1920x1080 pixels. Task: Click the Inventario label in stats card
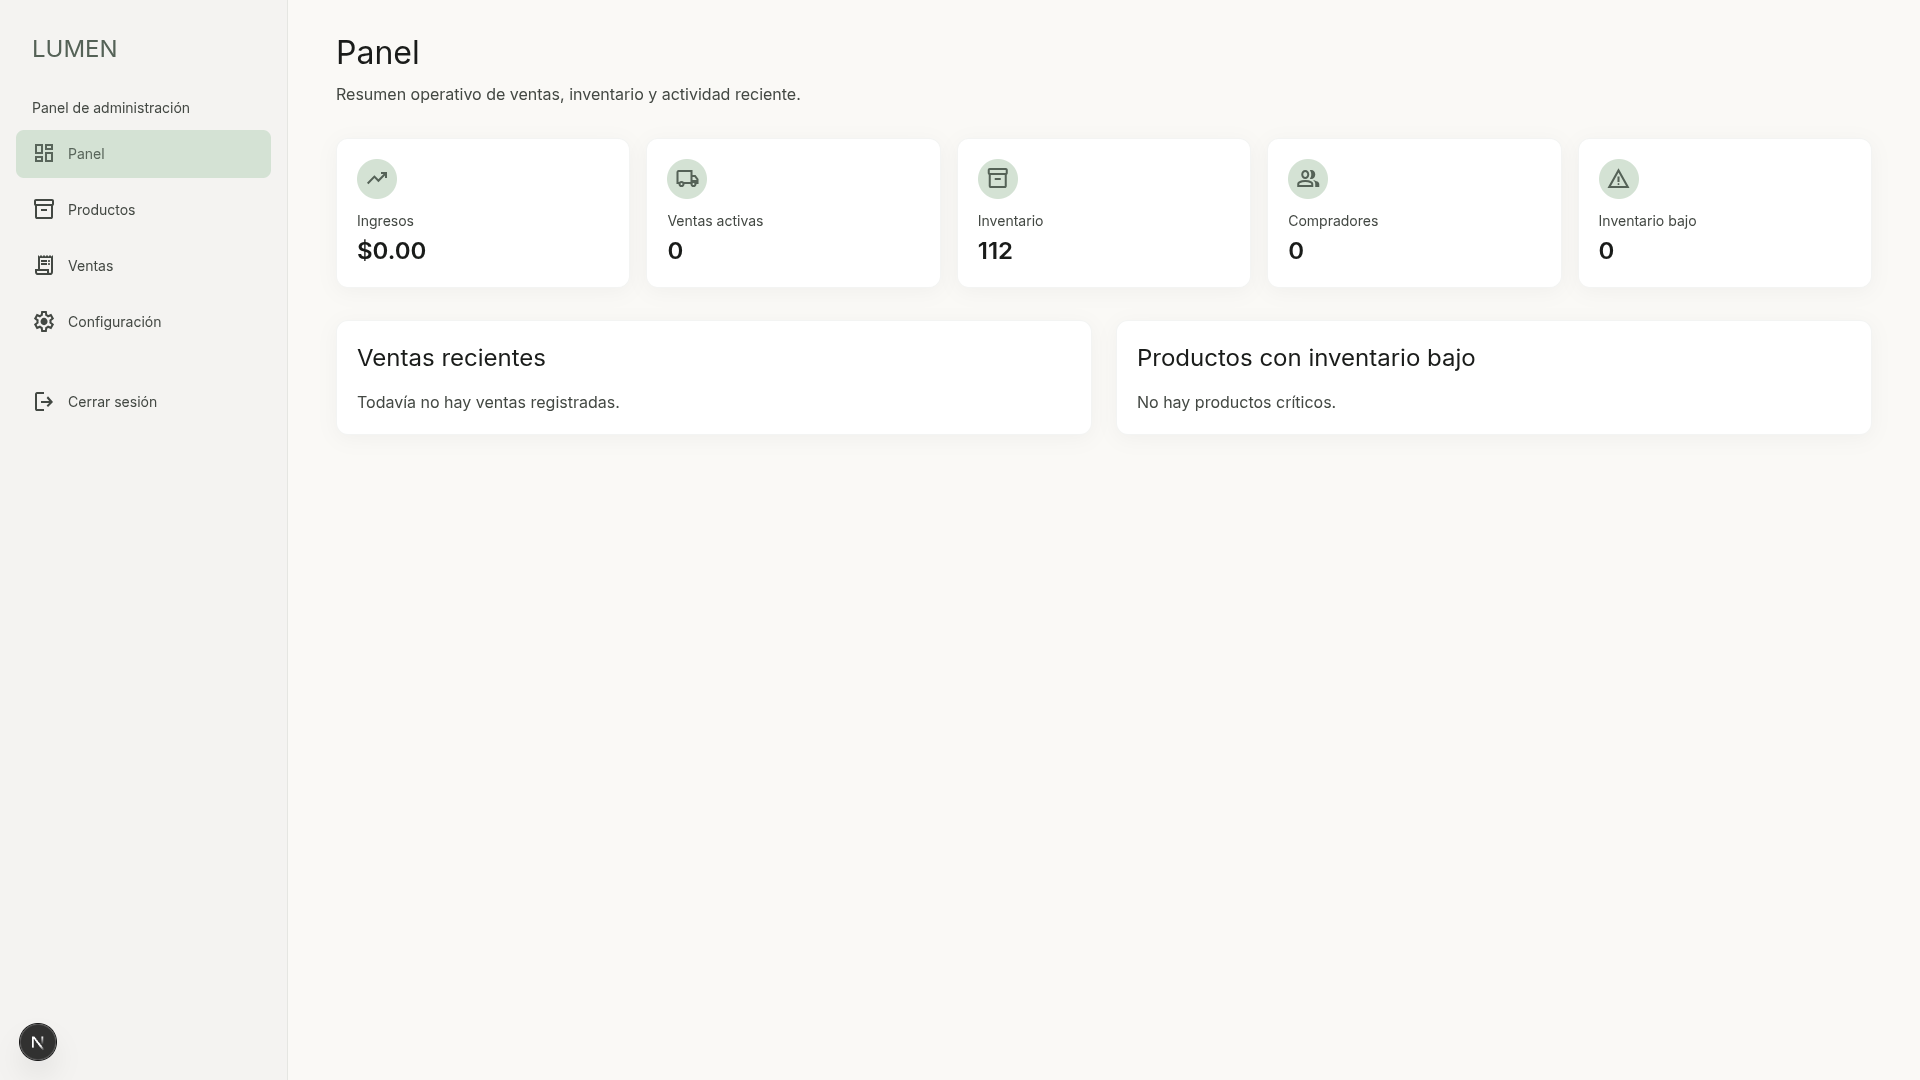tap(1010, 221)
